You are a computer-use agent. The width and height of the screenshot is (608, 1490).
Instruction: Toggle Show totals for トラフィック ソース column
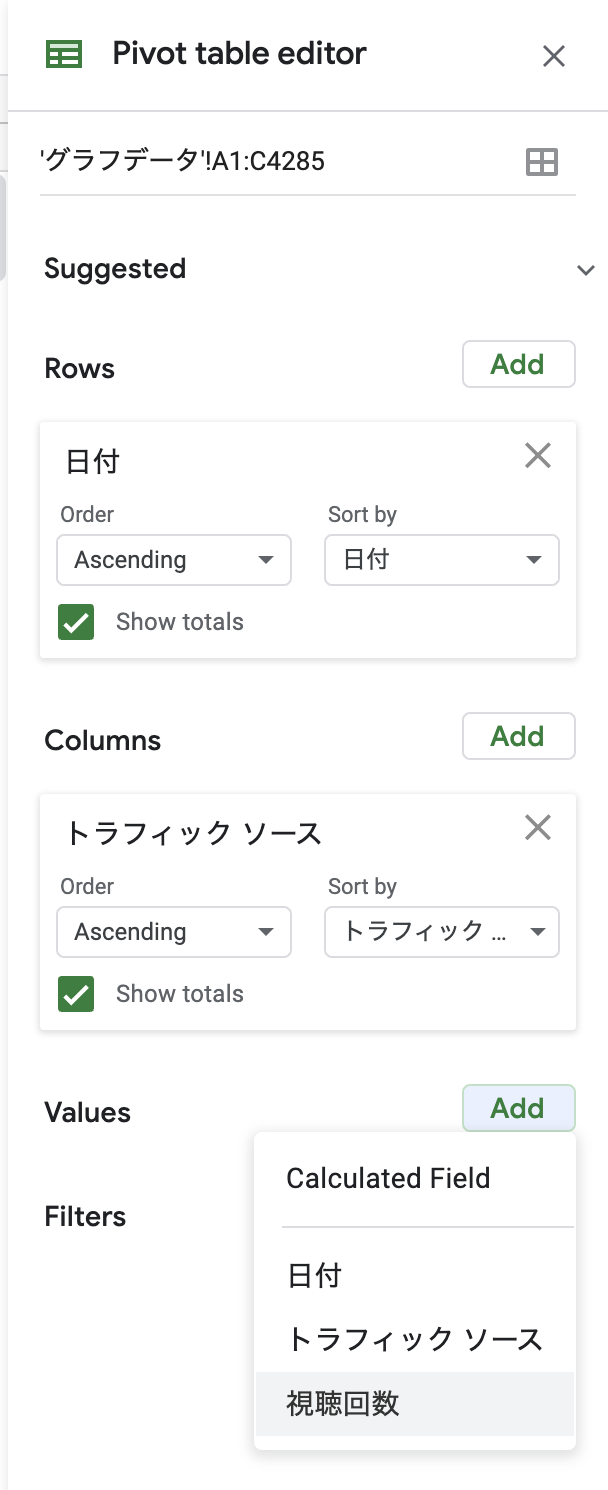pyautogui.click(x=77, y=994)
